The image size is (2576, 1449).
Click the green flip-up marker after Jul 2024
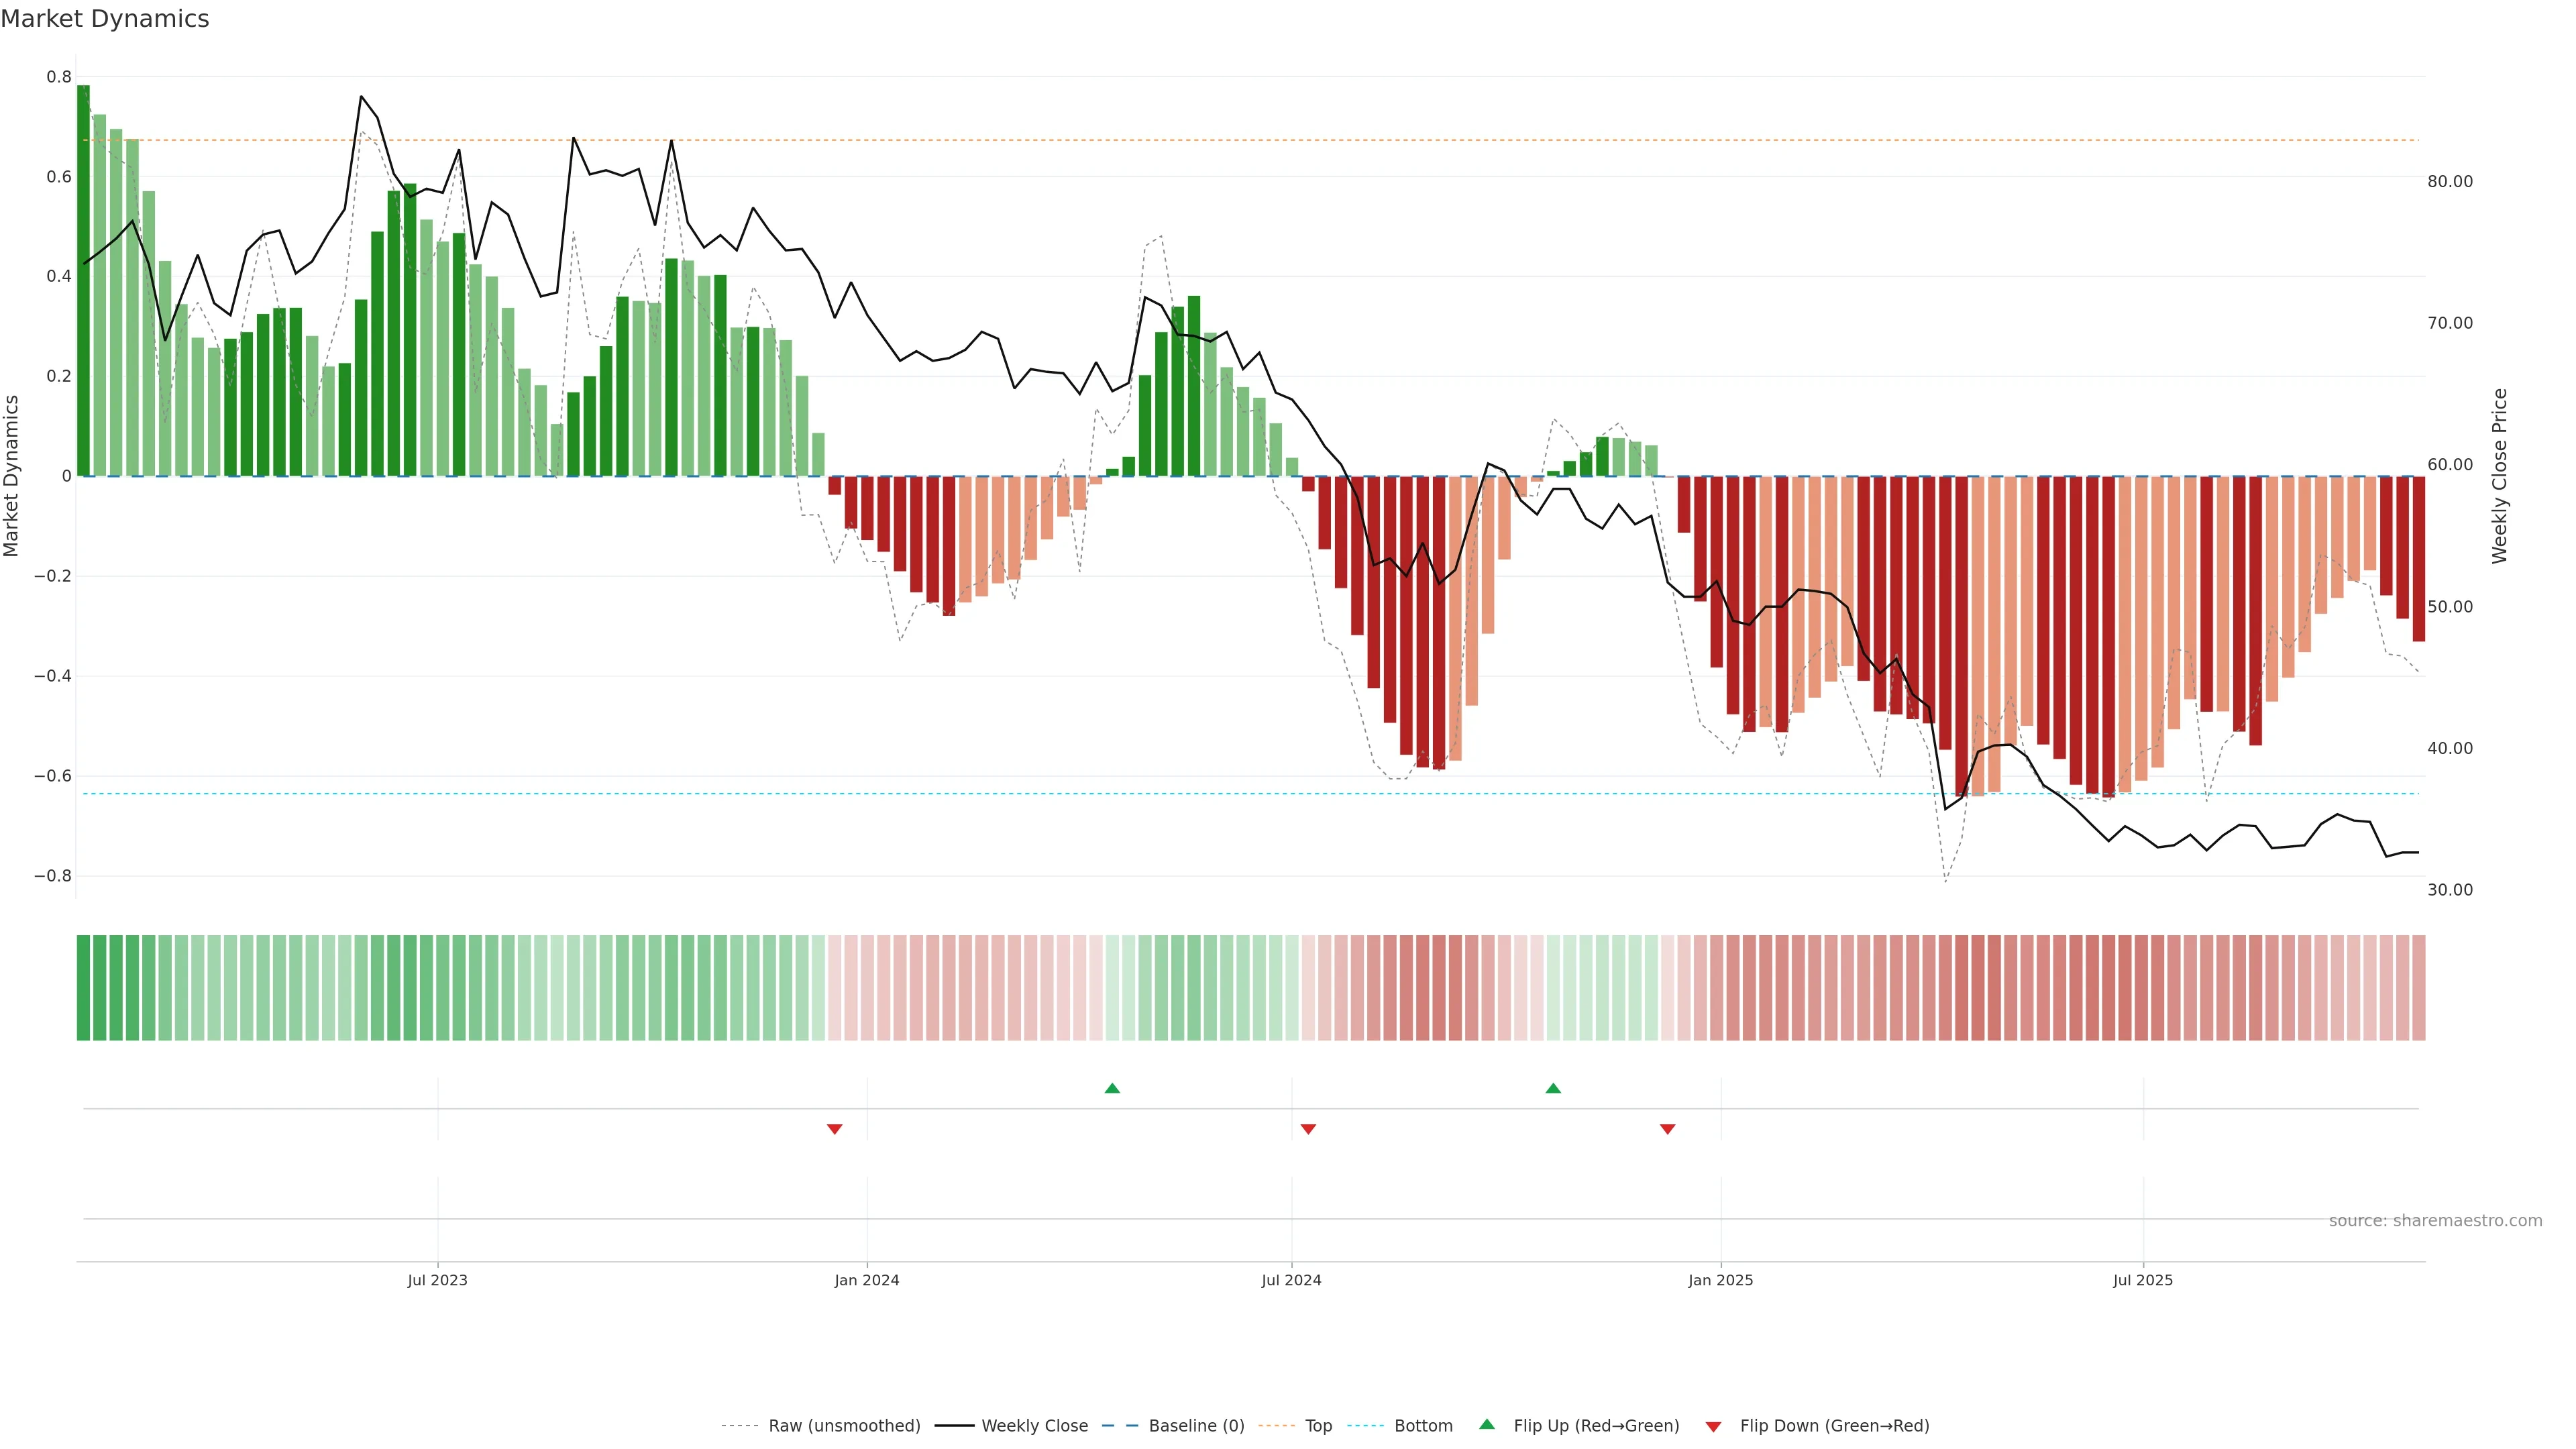[1553, 1088]
